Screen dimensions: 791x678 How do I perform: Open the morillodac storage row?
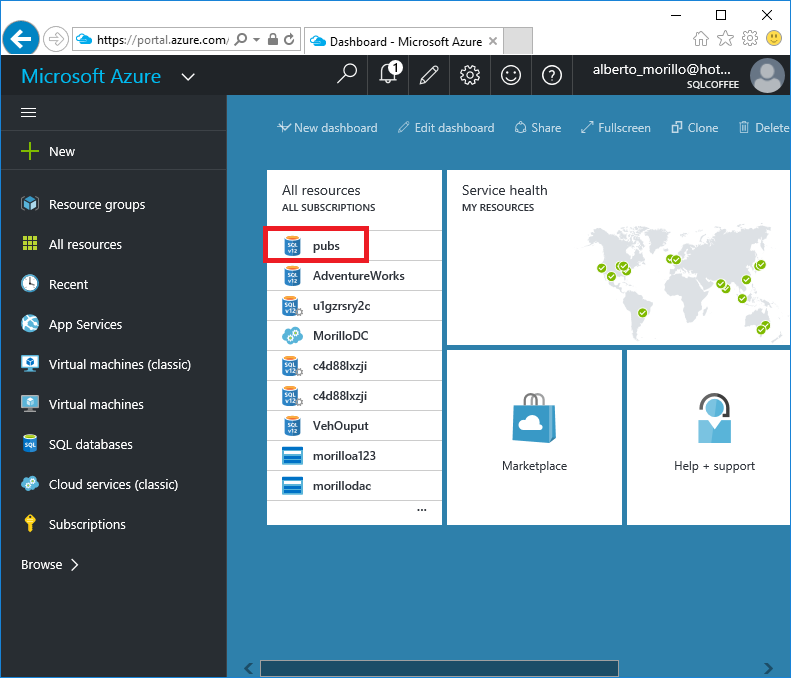(x=354, y=486)
